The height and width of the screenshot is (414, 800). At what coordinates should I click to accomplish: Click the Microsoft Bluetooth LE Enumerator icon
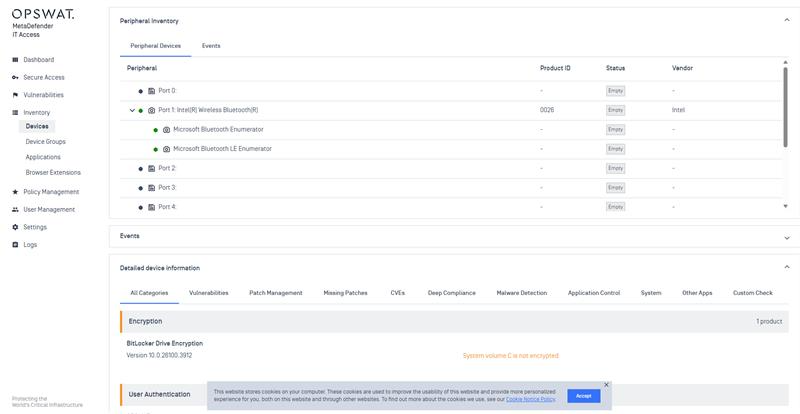click(166, 149)
